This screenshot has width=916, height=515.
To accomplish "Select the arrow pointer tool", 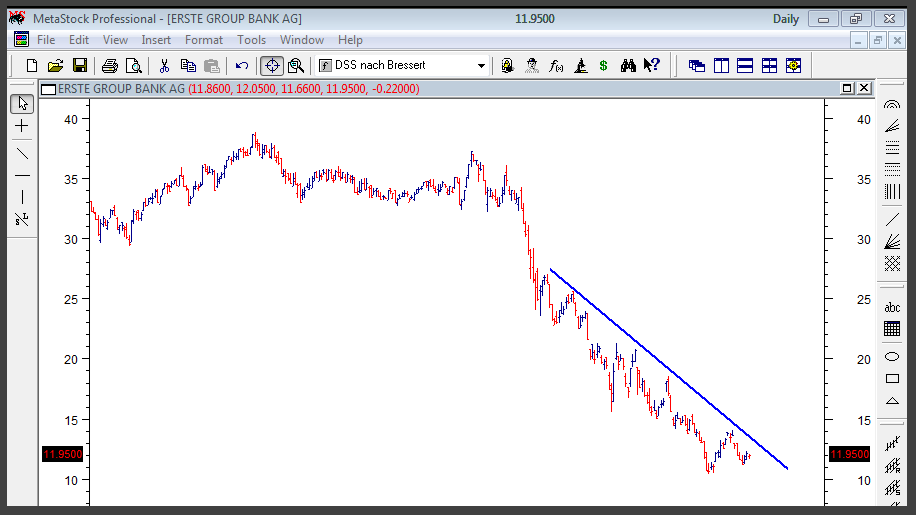I will [22, 104].
